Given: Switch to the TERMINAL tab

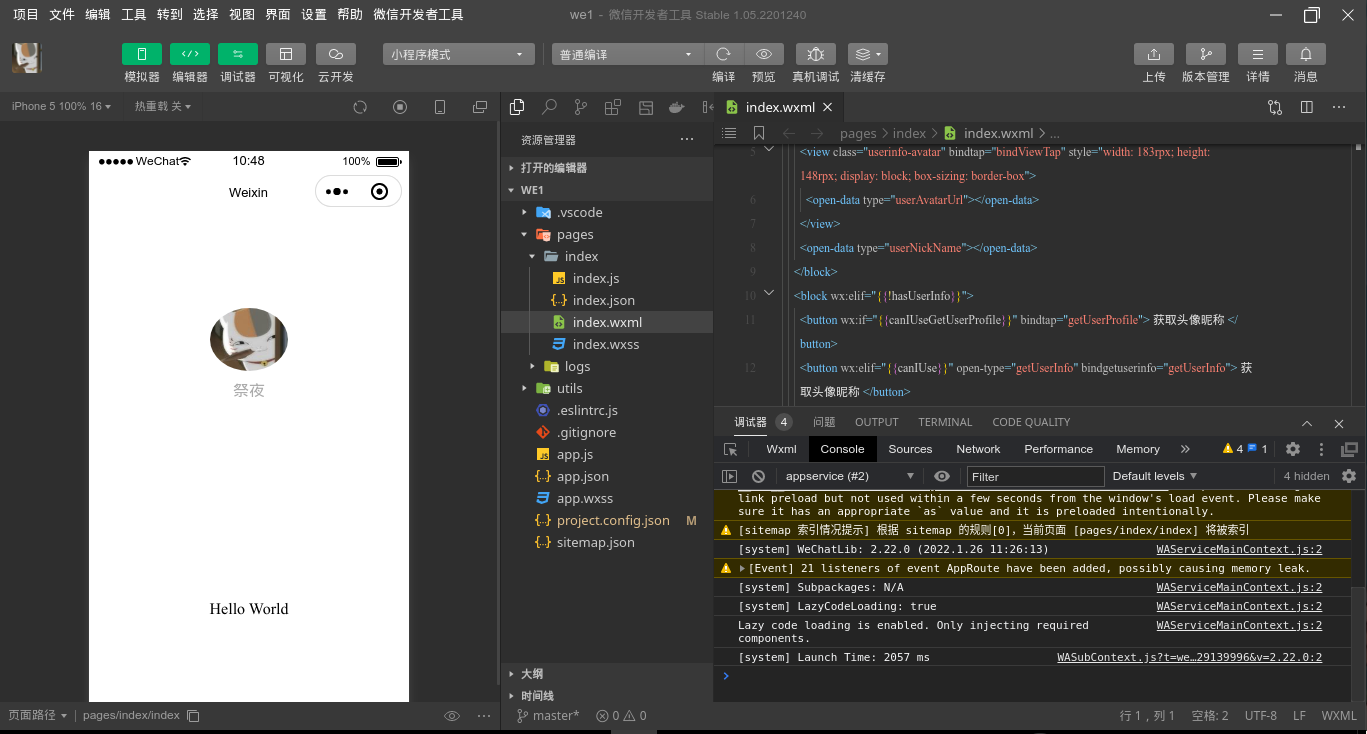Looking at the screenshot, I should click(x=945, y=422).
